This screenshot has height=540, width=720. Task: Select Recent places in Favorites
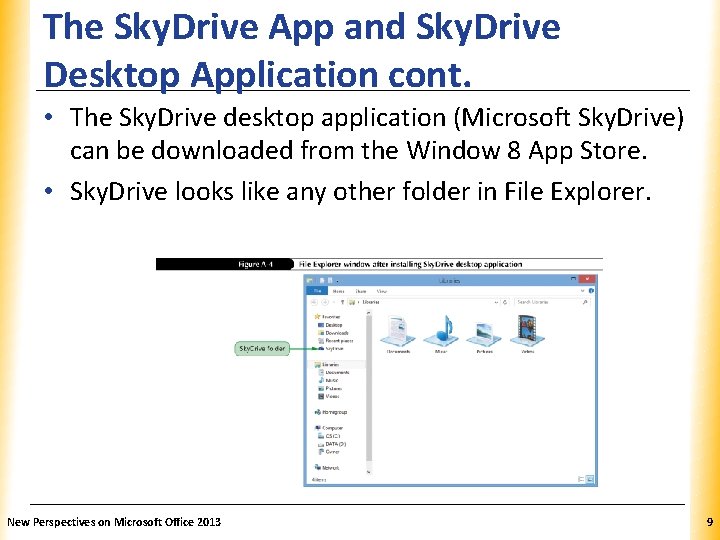(336, 341)
